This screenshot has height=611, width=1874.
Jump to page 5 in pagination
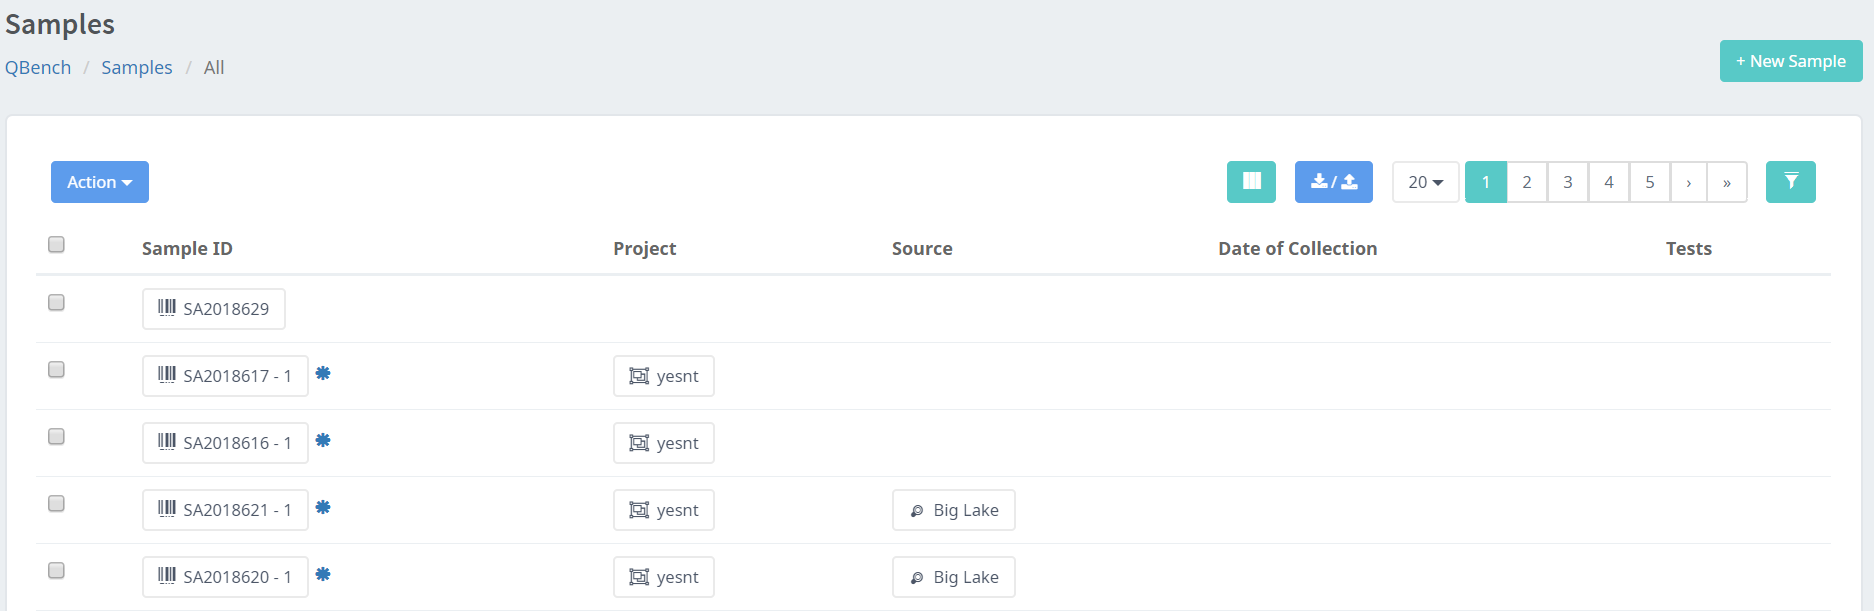(1650, 182)
